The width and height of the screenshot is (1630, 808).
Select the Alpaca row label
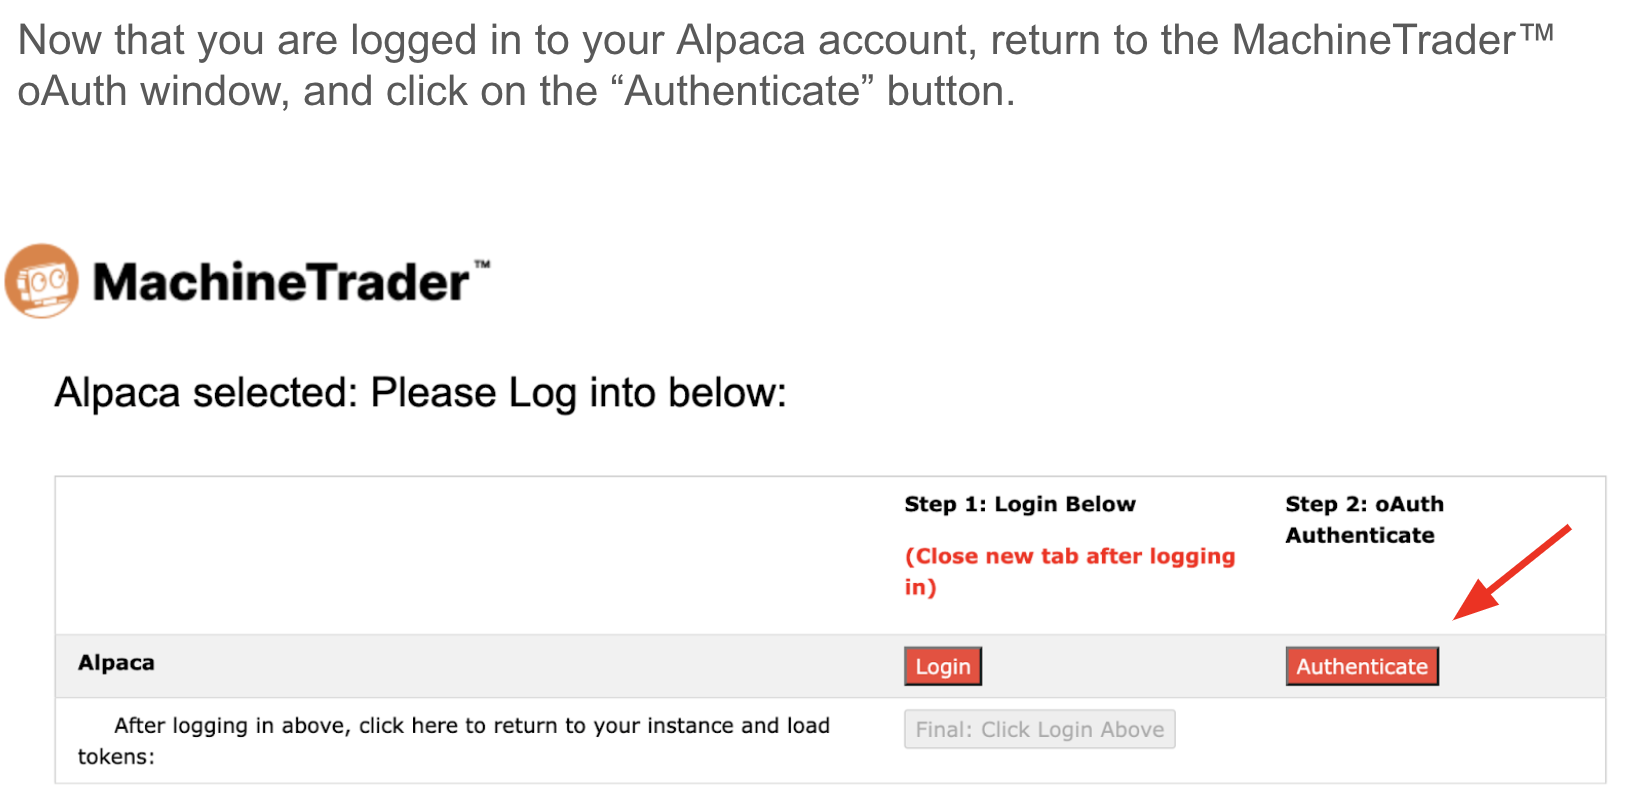tap(116, 663)
